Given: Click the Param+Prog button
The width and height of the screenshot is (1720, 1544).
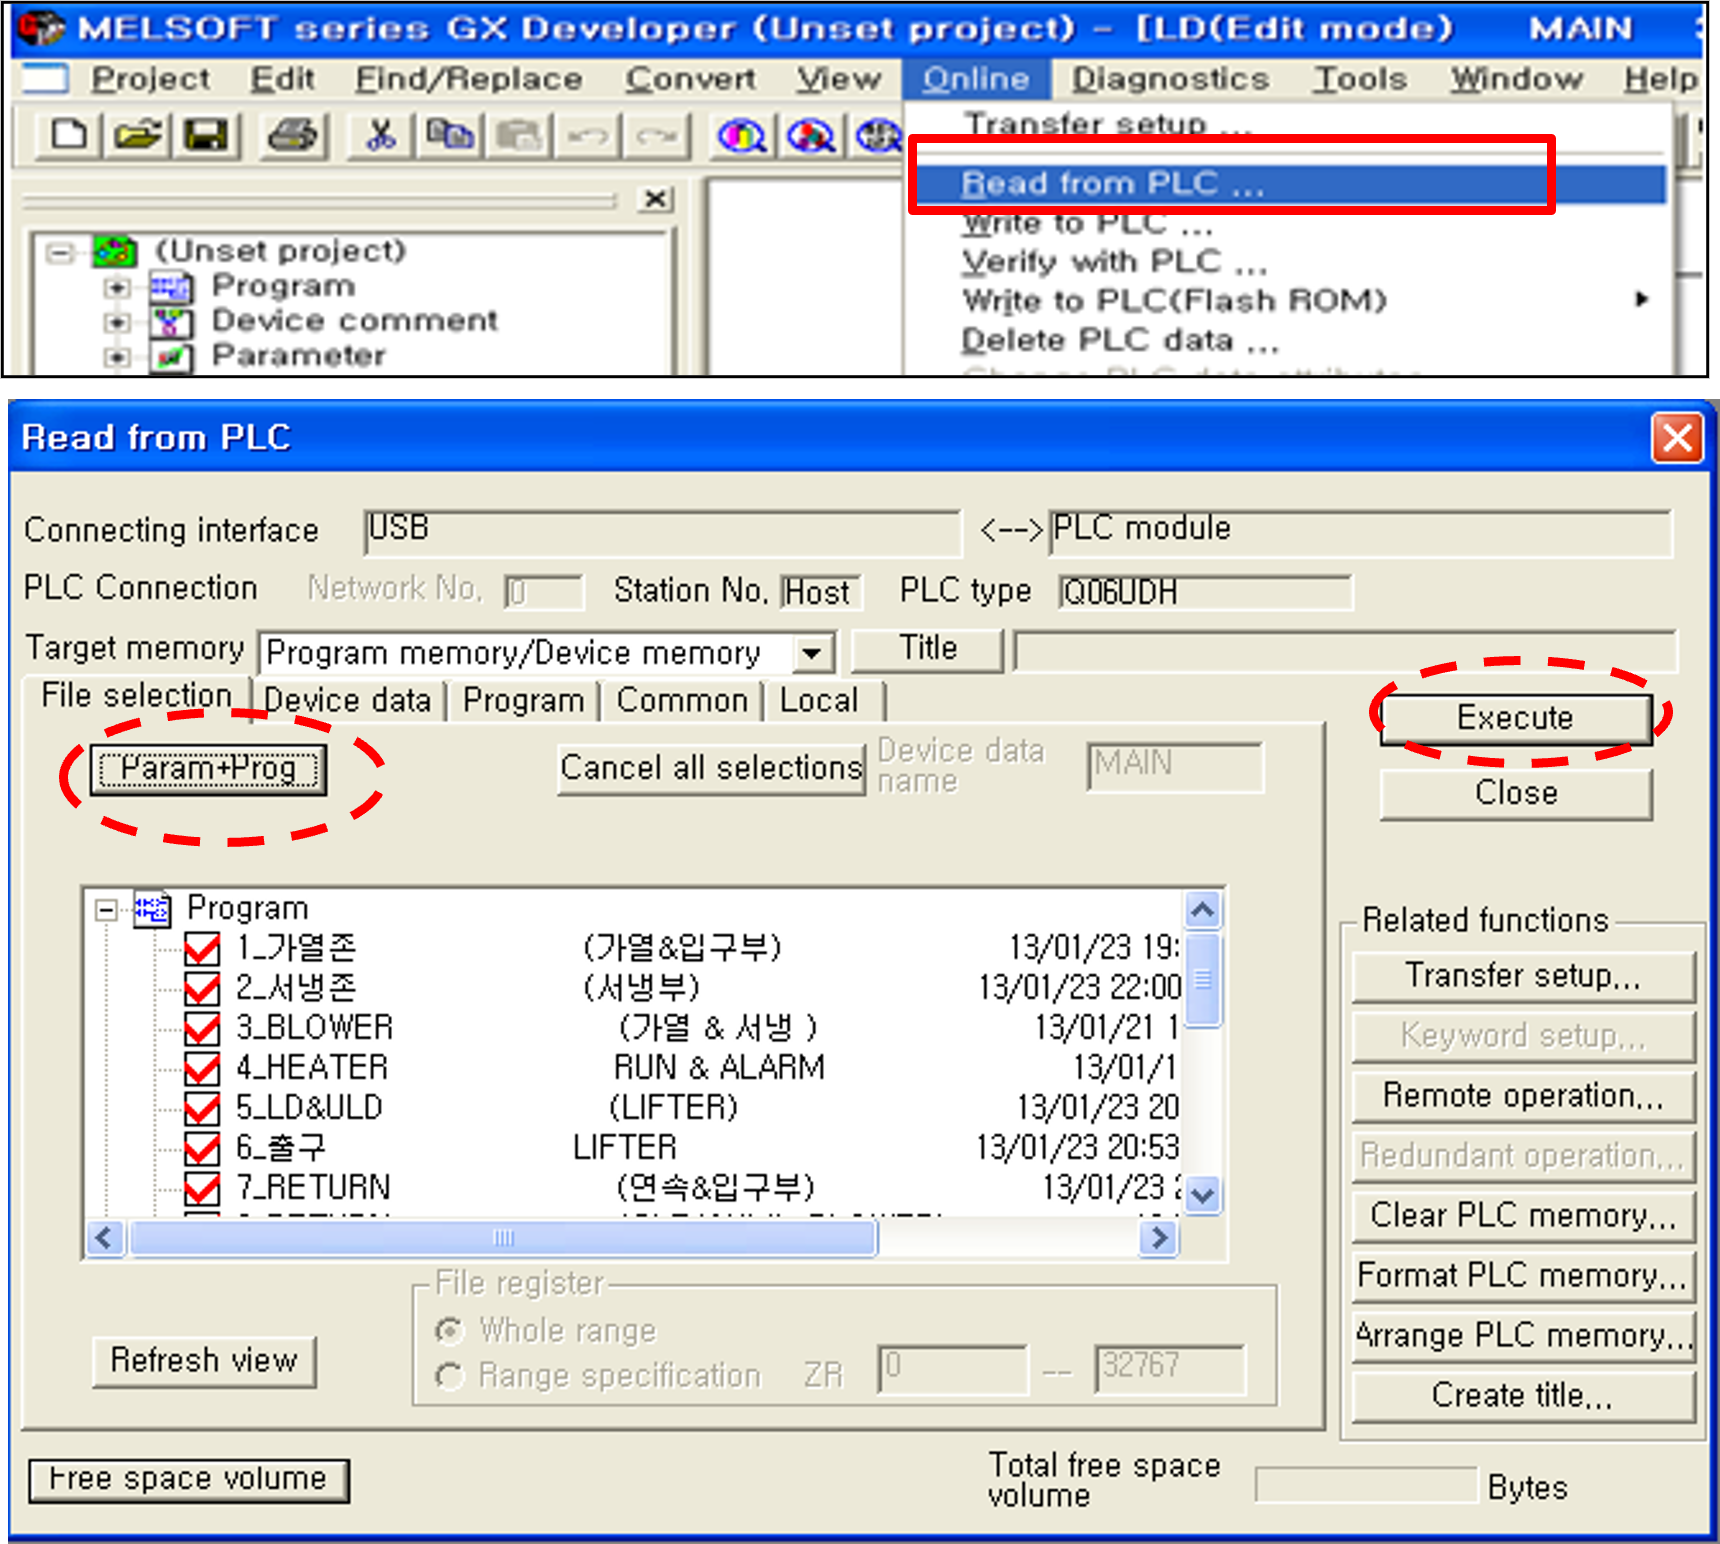Looking at the screenshot, I should click(208, 769).
